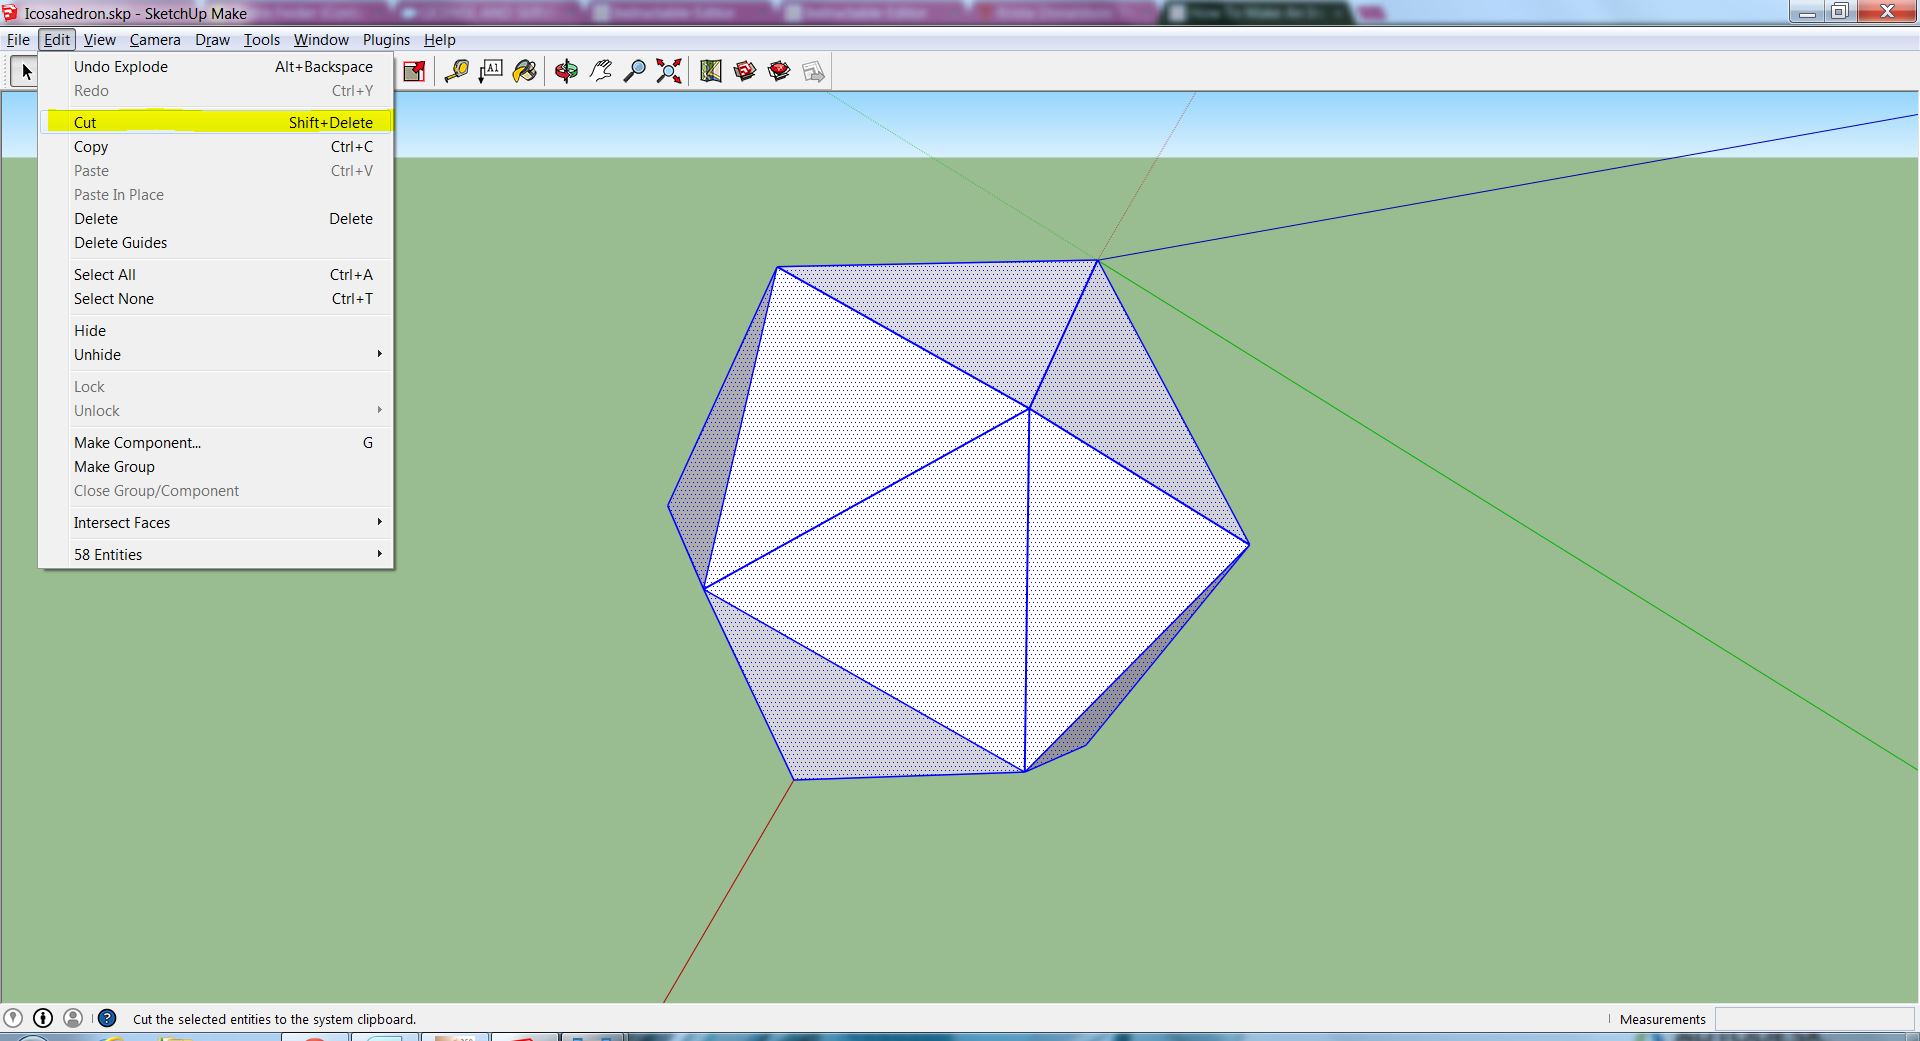Image resolution: width=1920 pixels, height=1041 pixels.
Task: Open the View menu
Action: pyautogui.click(x=99, y=40)
